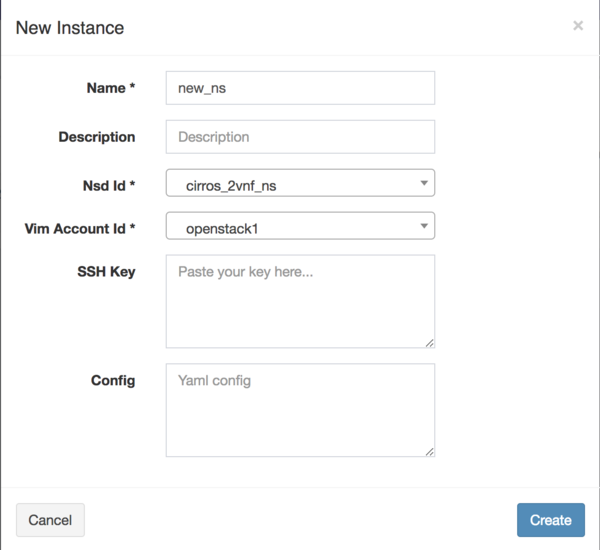Focus the Name field containing new_ns
Viewport: 600px width, 550px height.
(x=300, y=88)
